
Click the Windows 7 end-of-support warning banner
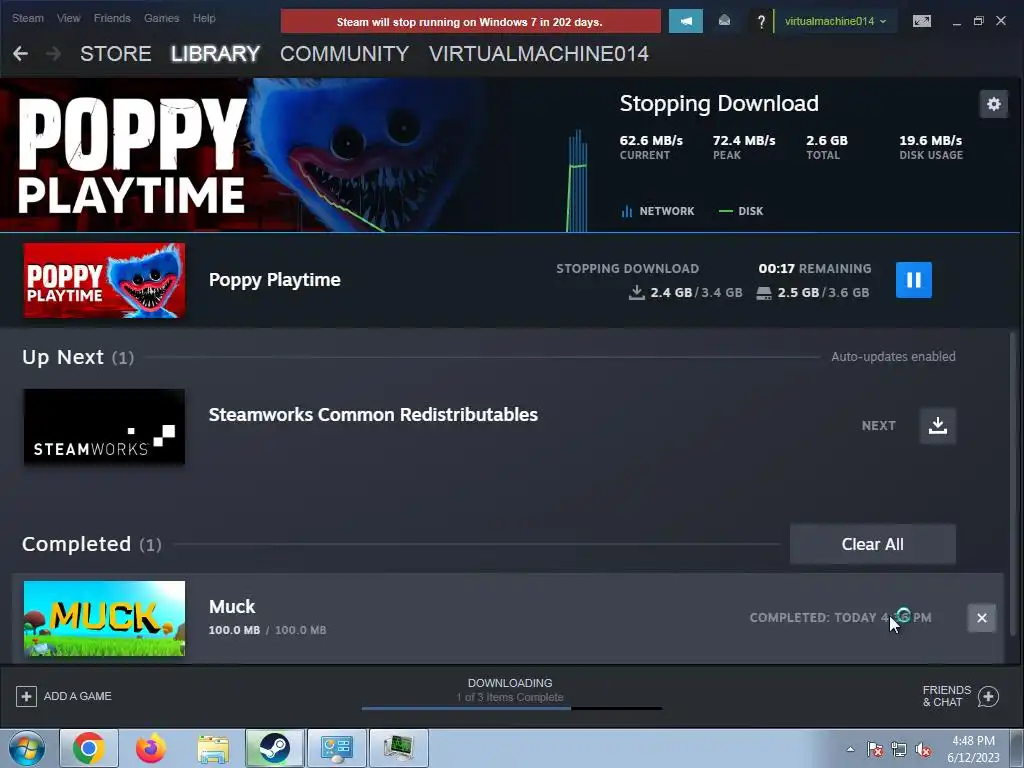point(470,22)
